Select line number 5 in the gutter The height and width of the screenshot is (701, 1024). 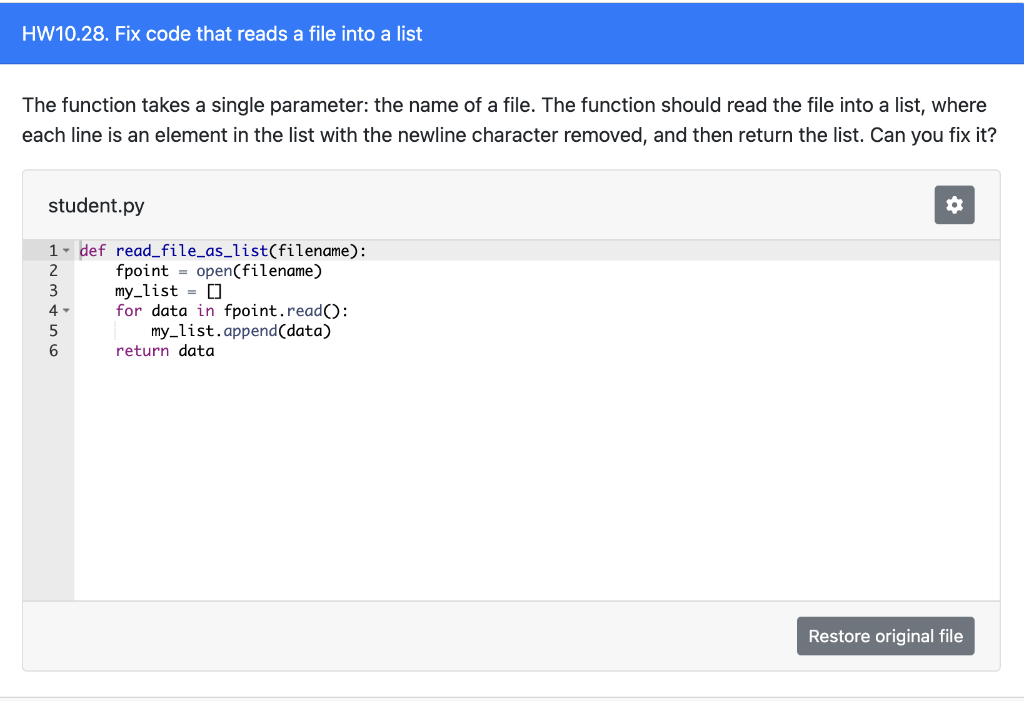point(53,331)
